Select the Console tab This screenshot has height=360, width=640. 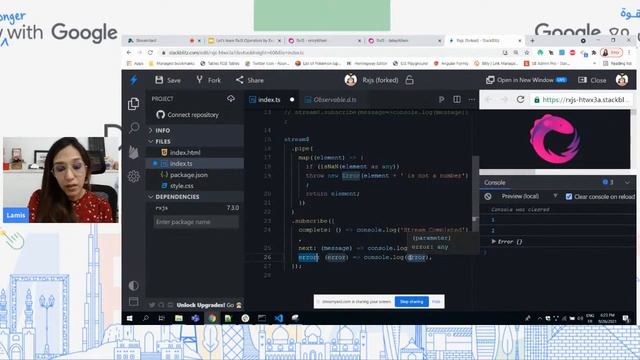495,182
